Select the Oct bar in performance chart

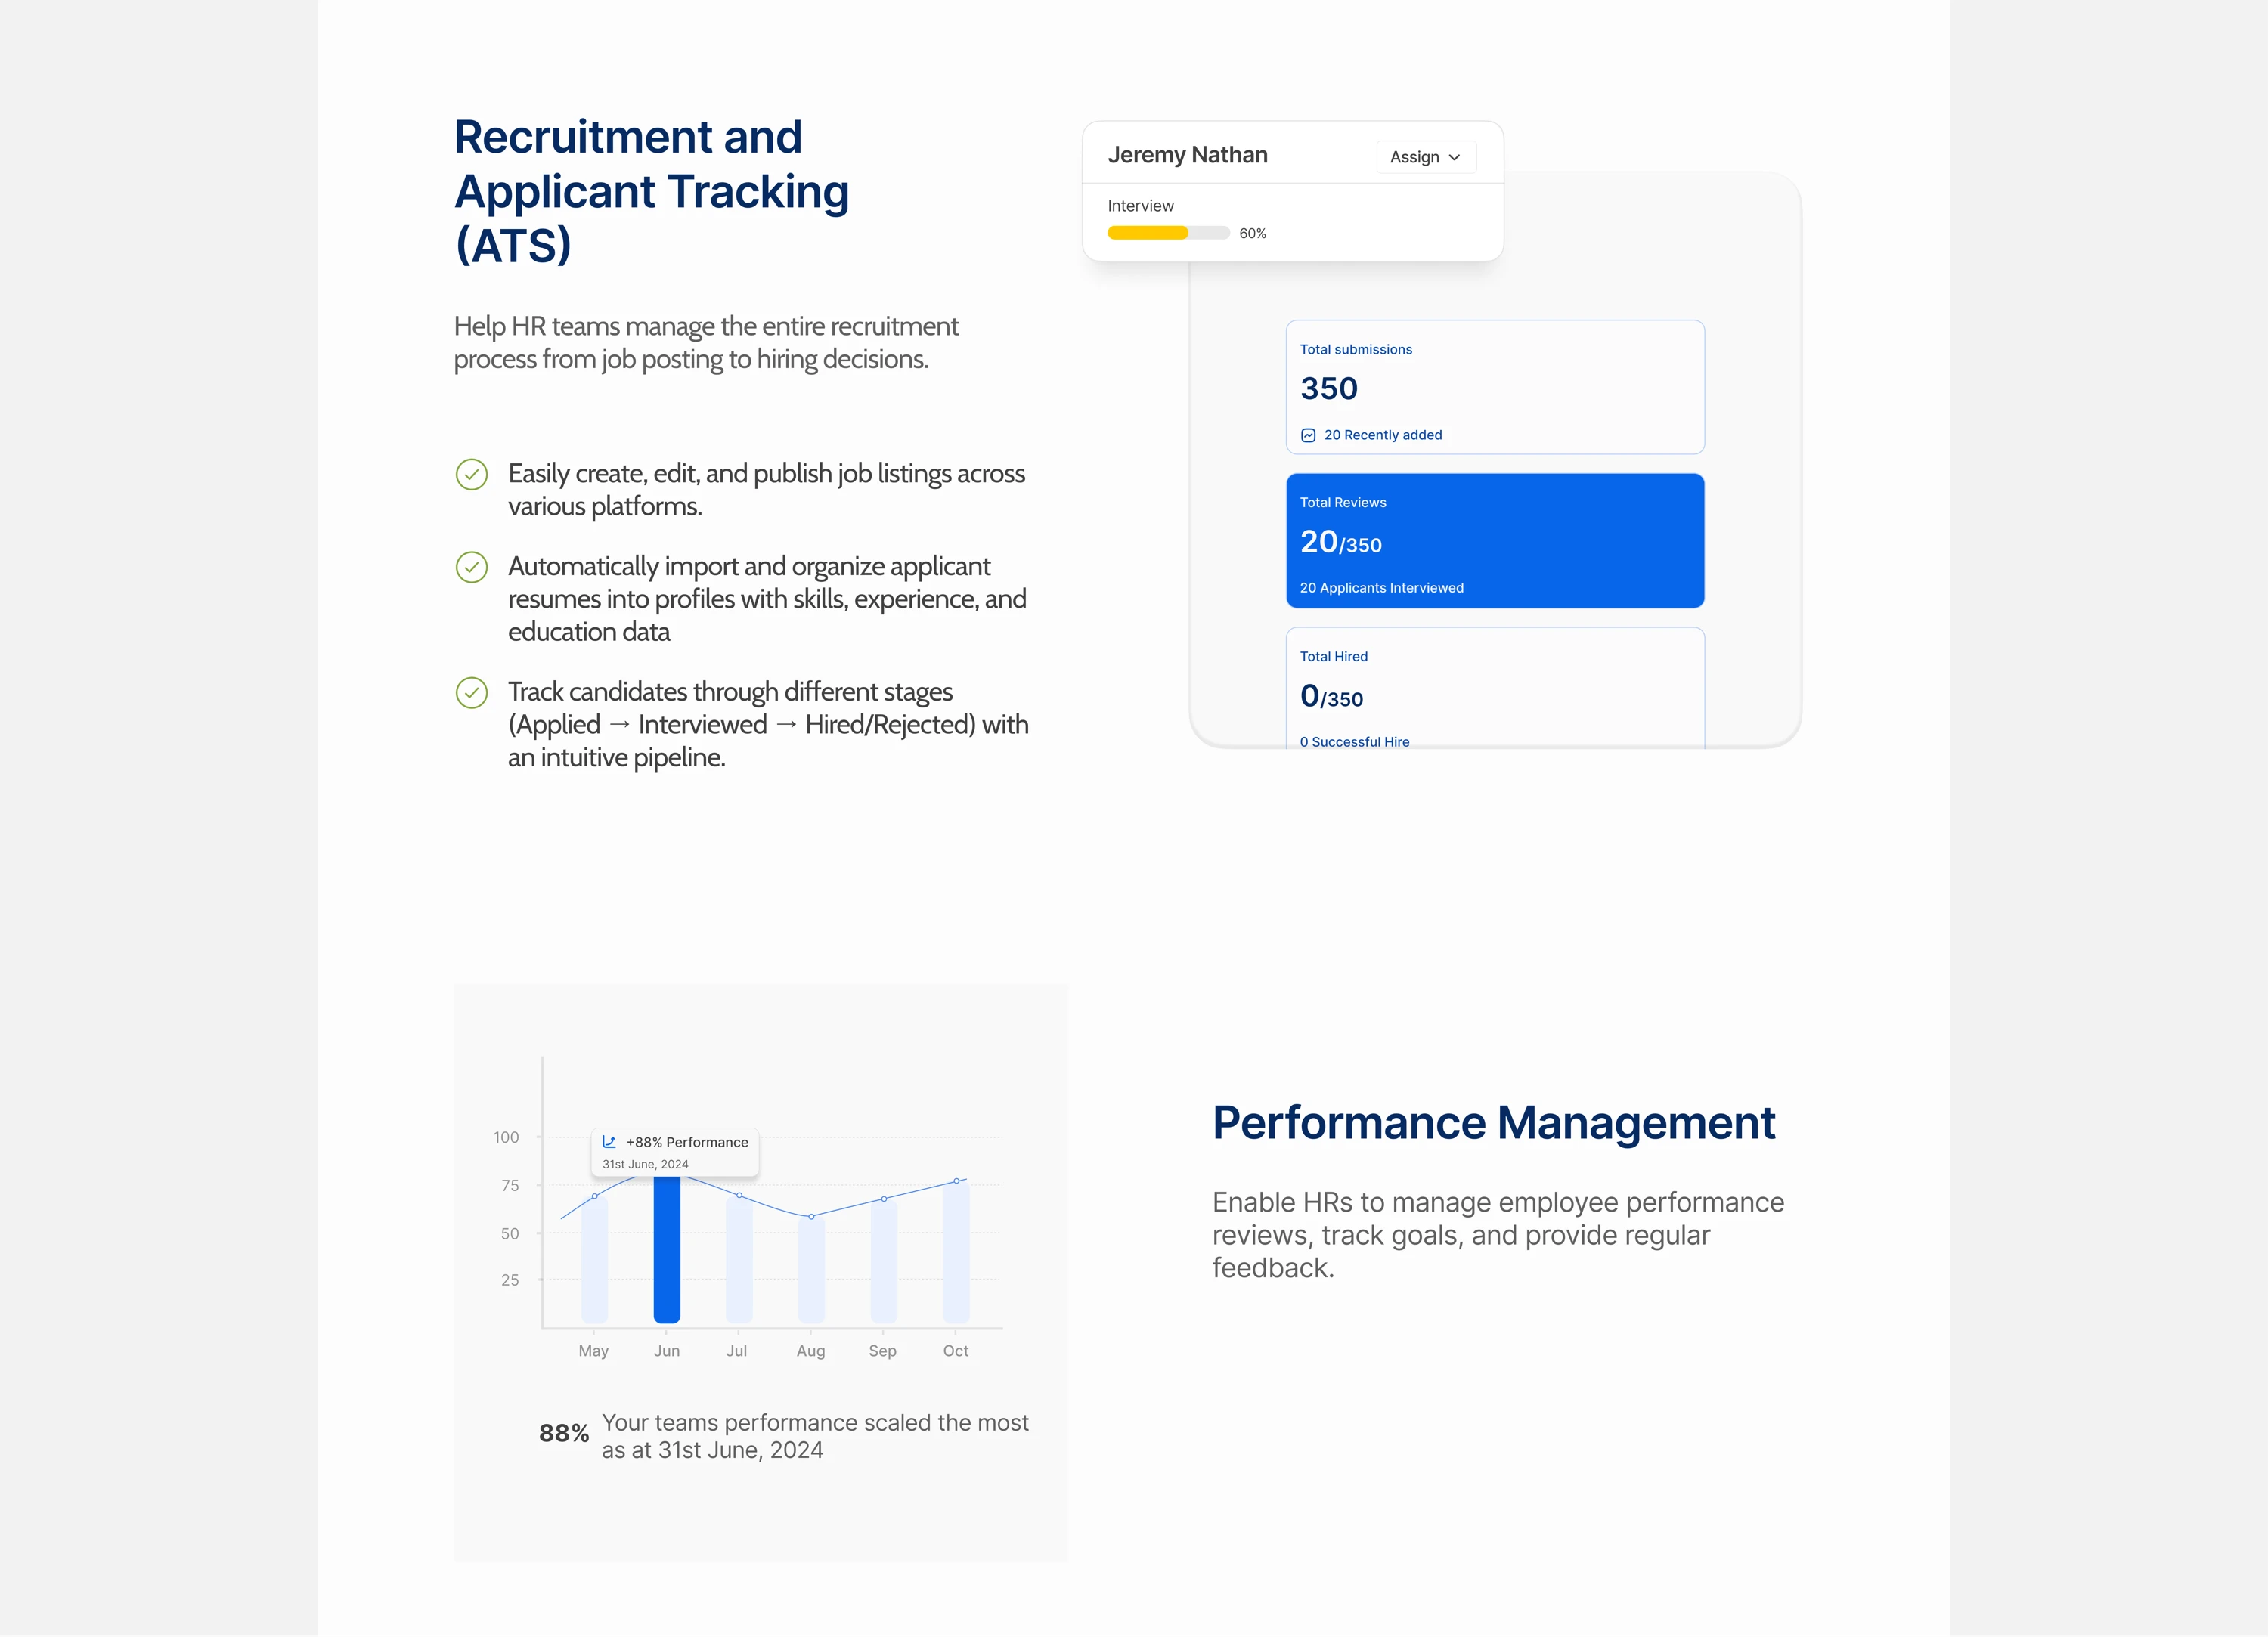coord(956,1252)
